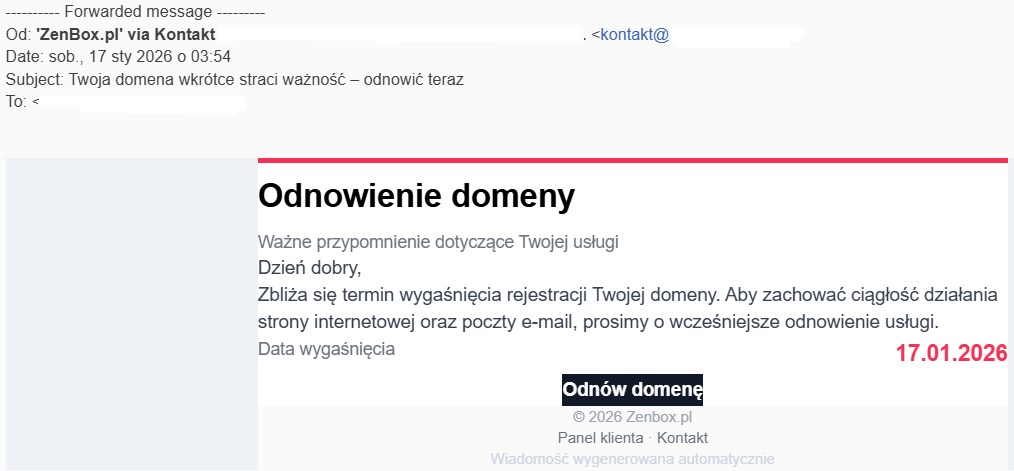Open the kontakt@ sender email link

(634, 35)
